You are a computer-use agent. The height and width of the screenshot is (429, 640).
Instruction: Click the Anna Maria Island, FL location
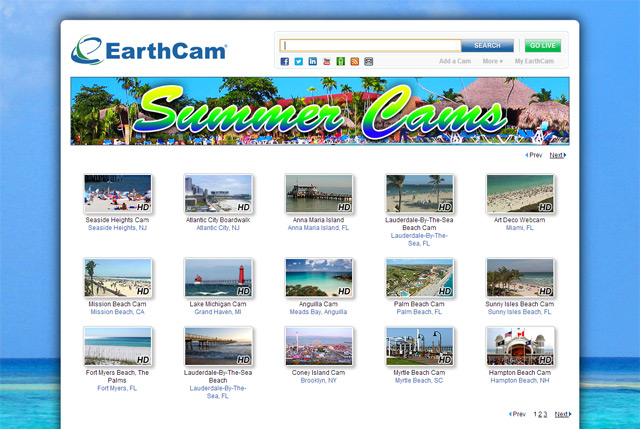tap(318, 228)
